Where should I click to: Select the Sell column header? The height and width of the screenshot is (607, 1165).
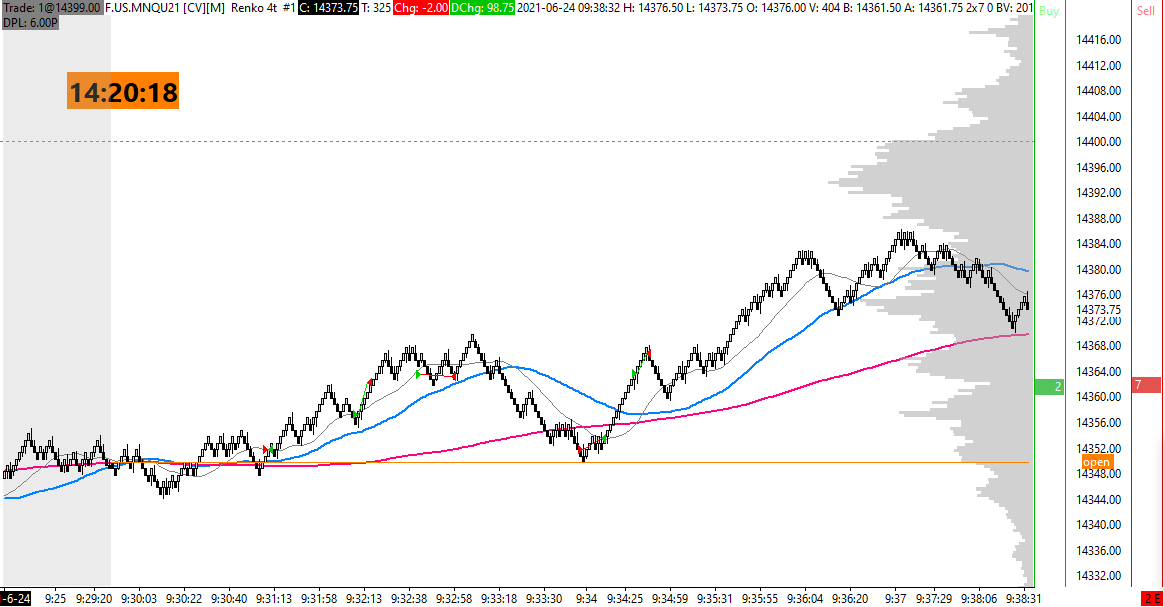[x=1146, y=11]
